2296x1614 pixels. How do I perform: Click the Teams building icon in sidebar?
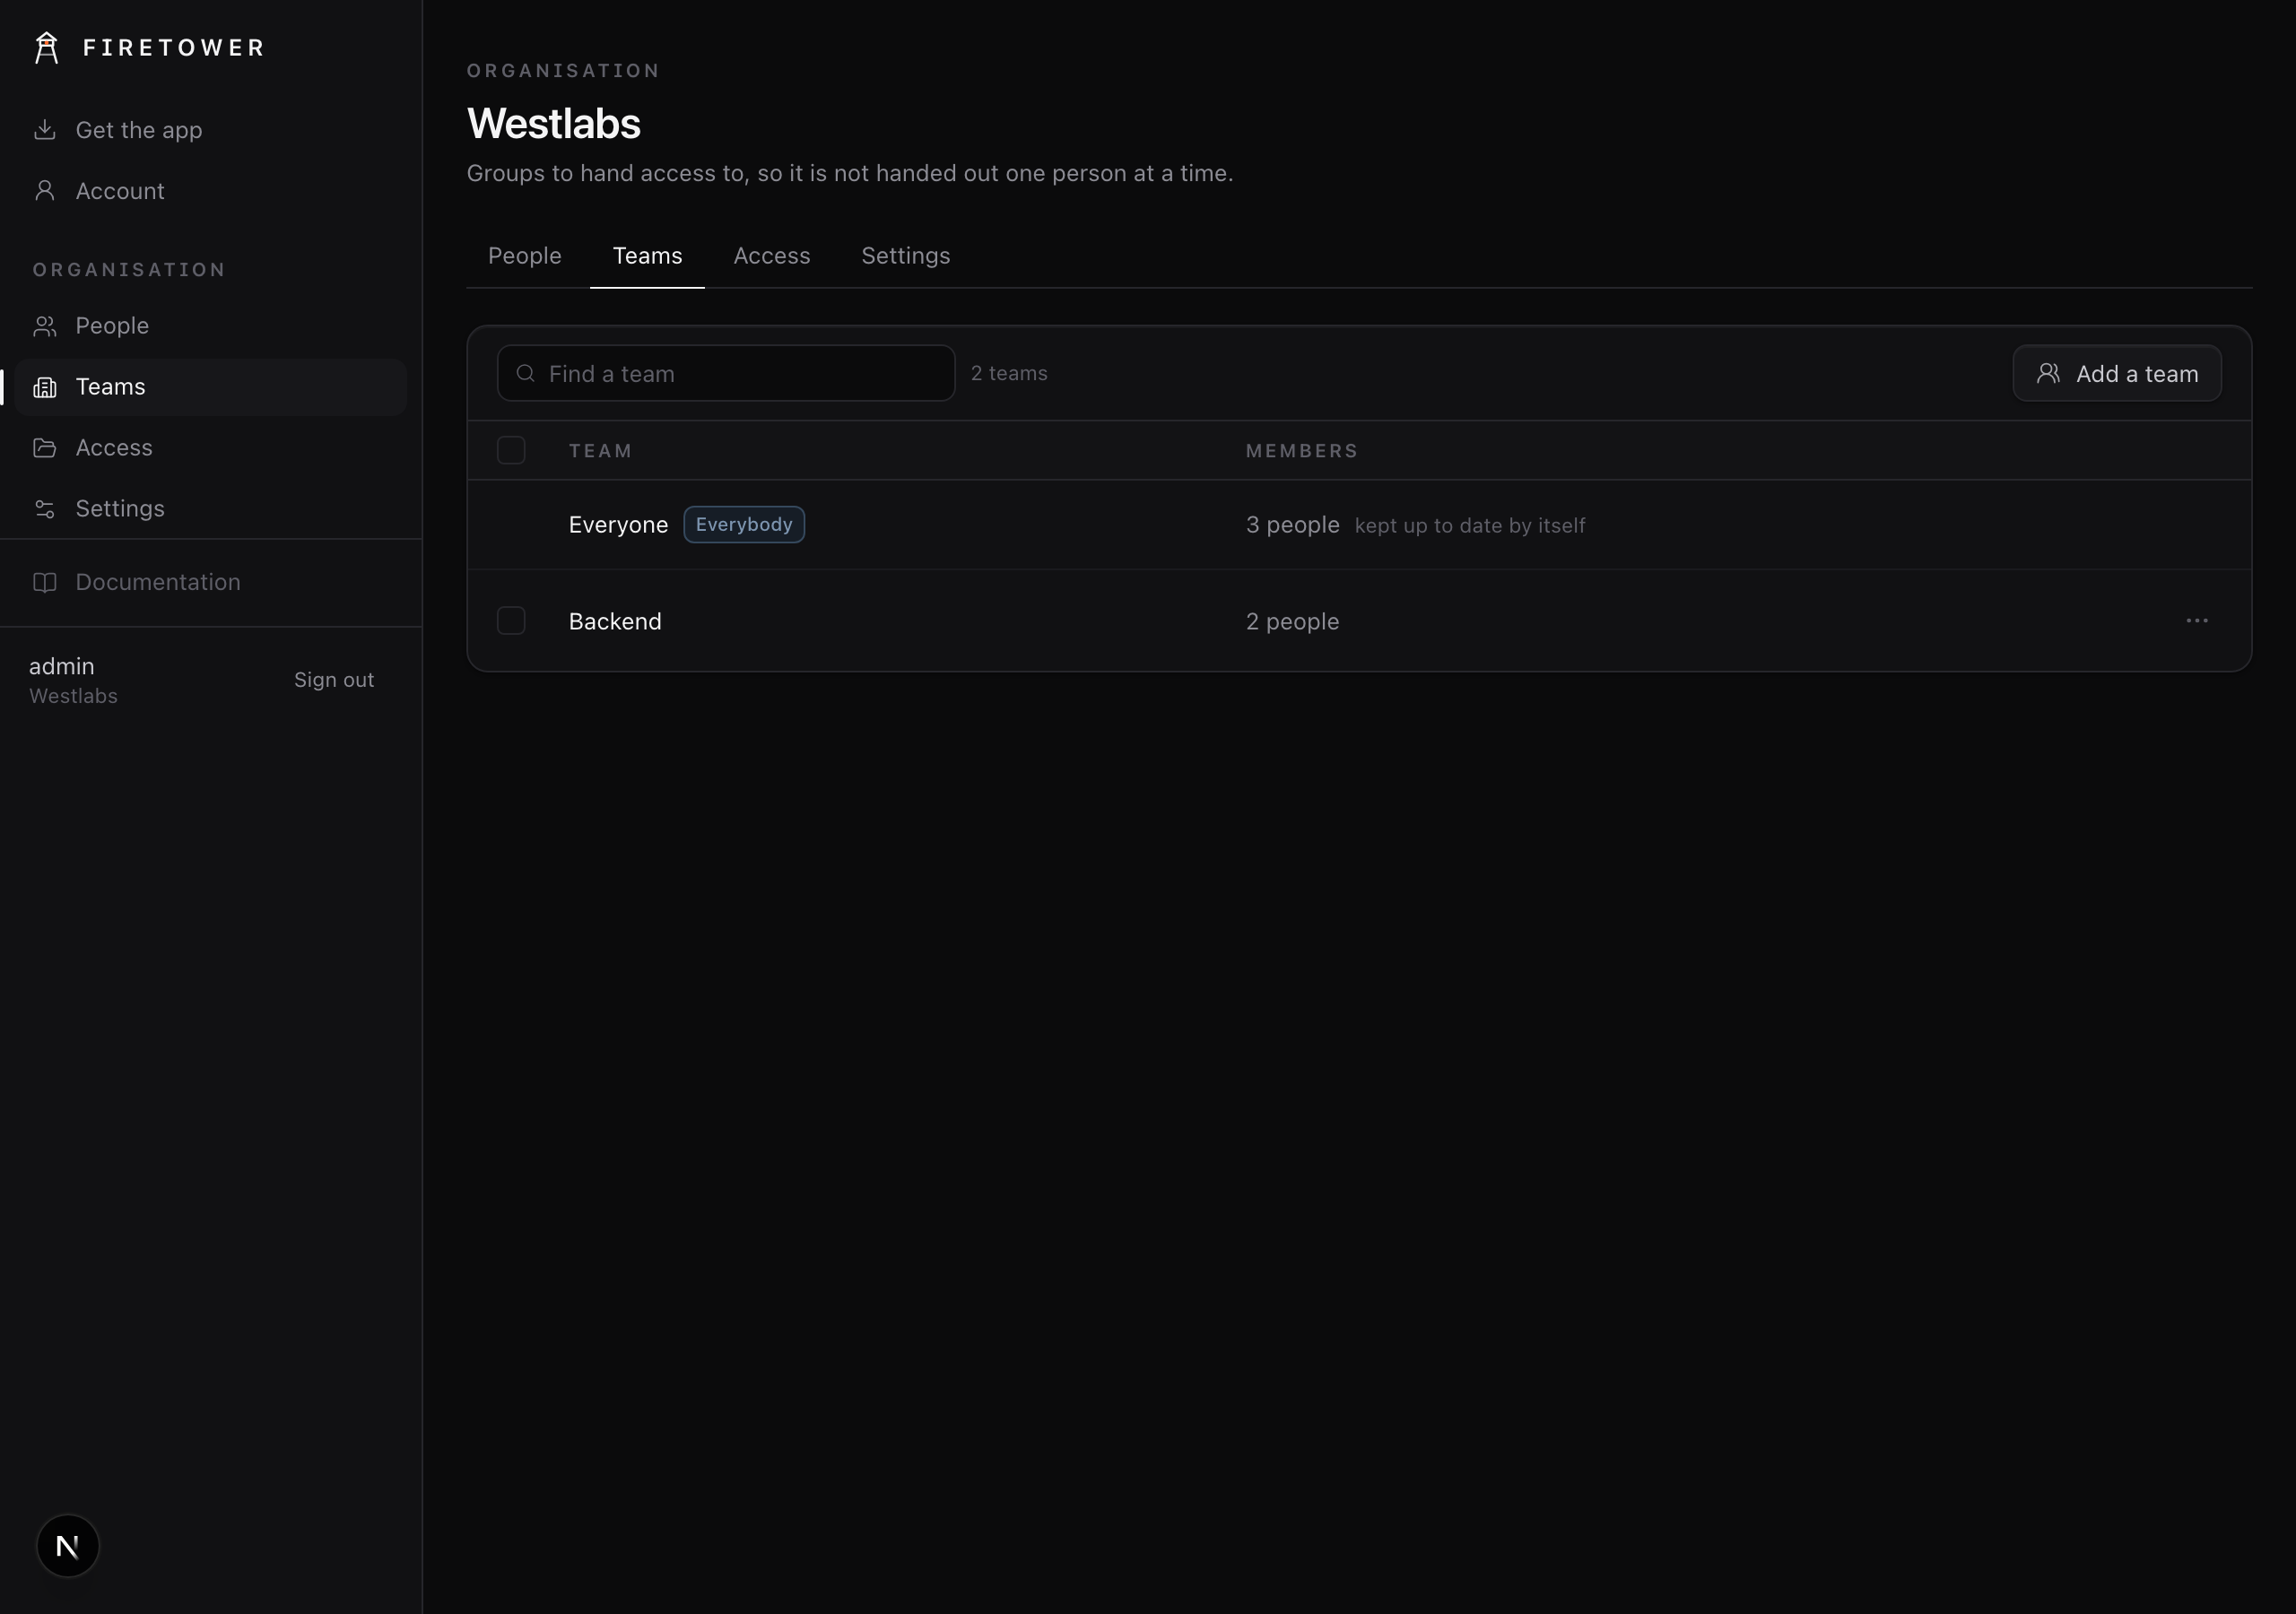[x=44, y=387]
